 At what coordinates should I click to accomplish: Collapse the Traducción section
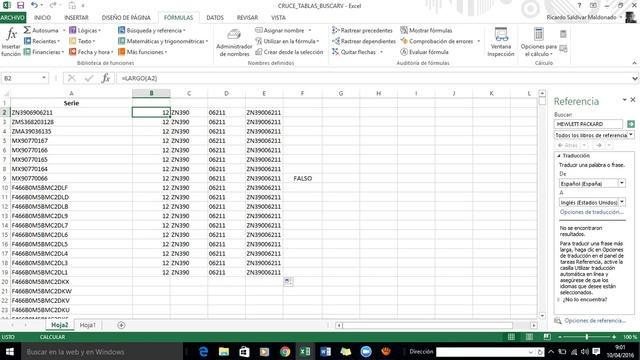click(x=559, y=156)
